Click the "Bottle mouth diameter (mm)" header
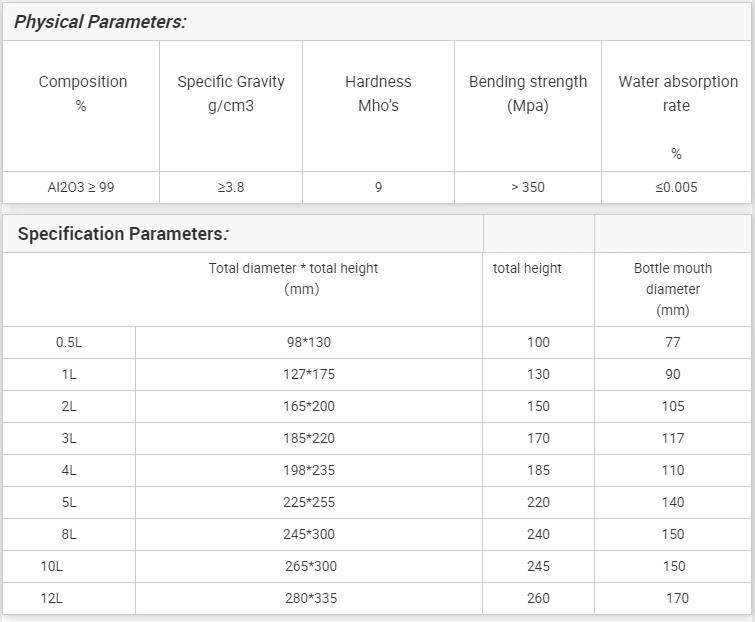Screen dimensions: 755x622 [673, 289]
